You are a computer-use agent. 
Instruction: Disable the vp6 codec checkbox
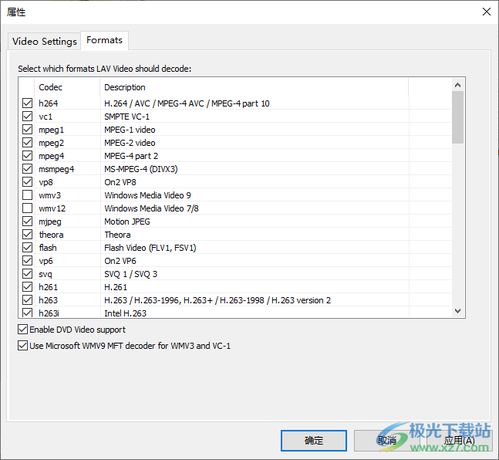point(27,261)
